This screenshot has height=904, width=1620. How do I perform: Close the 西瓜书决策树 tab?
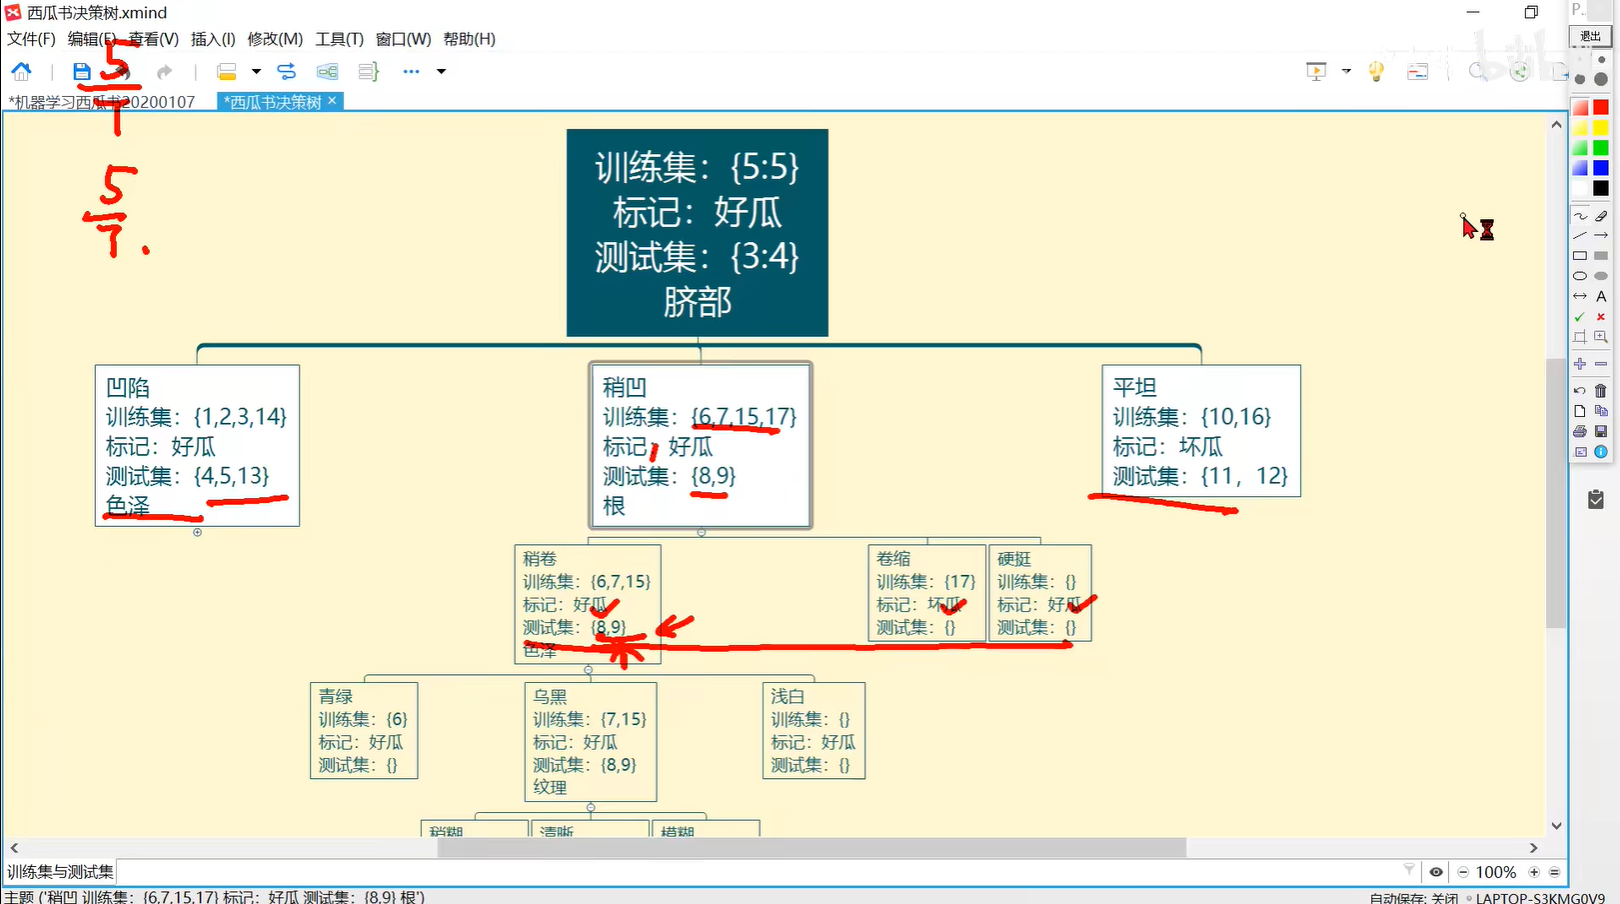332,101
